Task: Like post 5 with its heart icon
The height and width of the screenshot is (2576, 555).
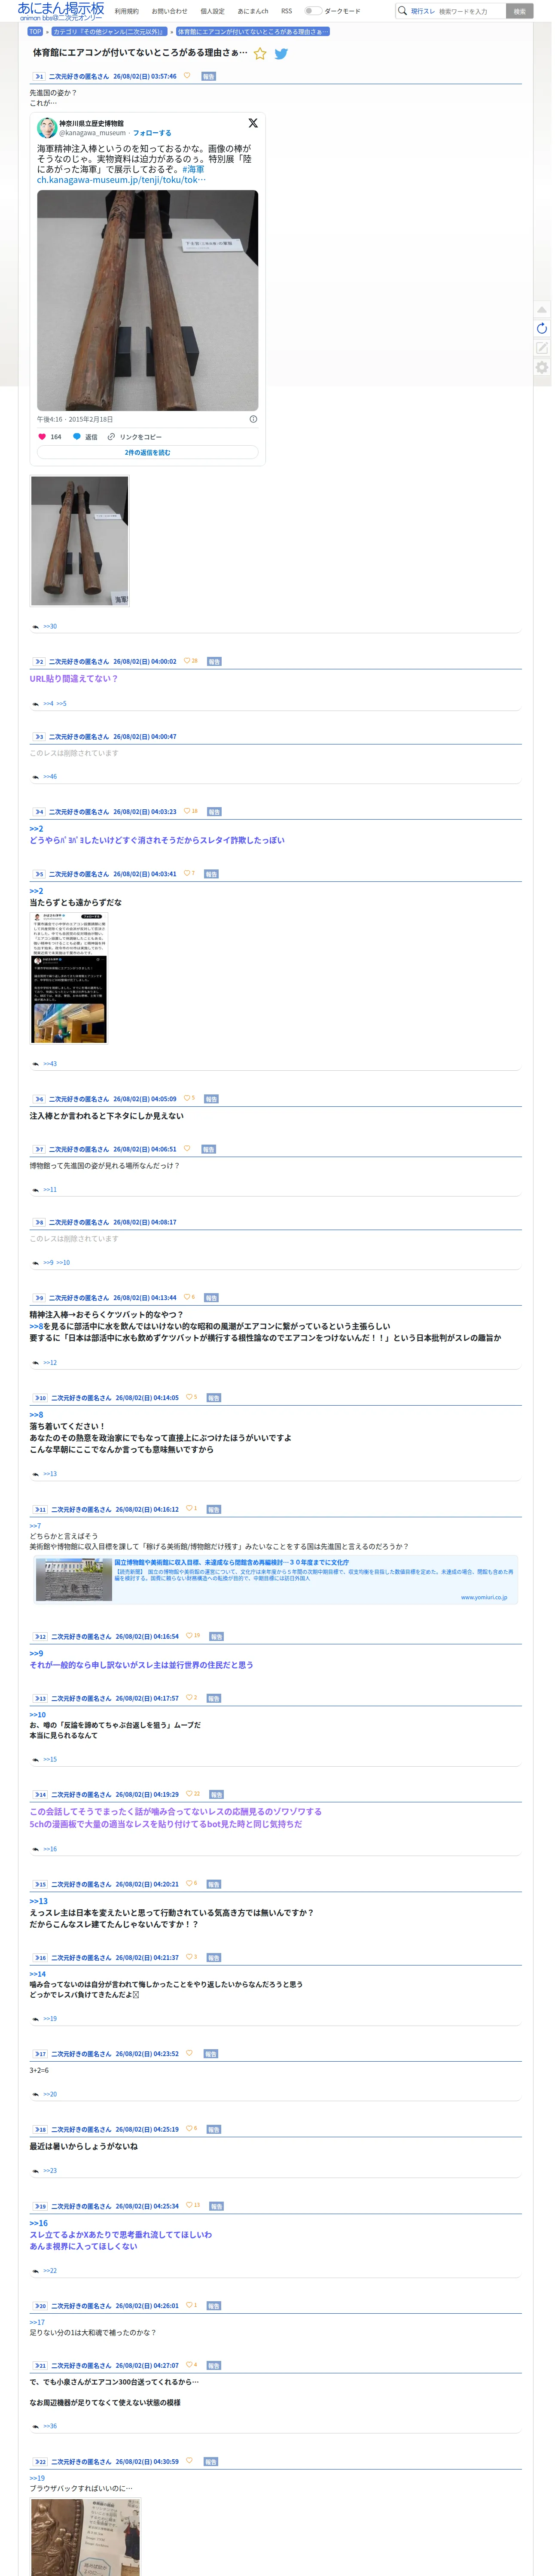Action: (x=186, y=873)
